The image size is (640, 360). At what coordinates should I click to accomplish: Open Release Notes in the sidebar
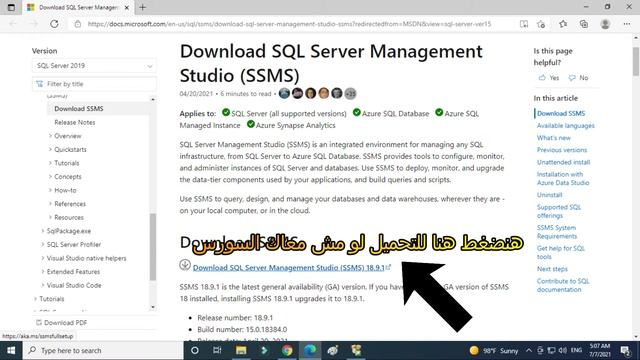coord(75,122)
